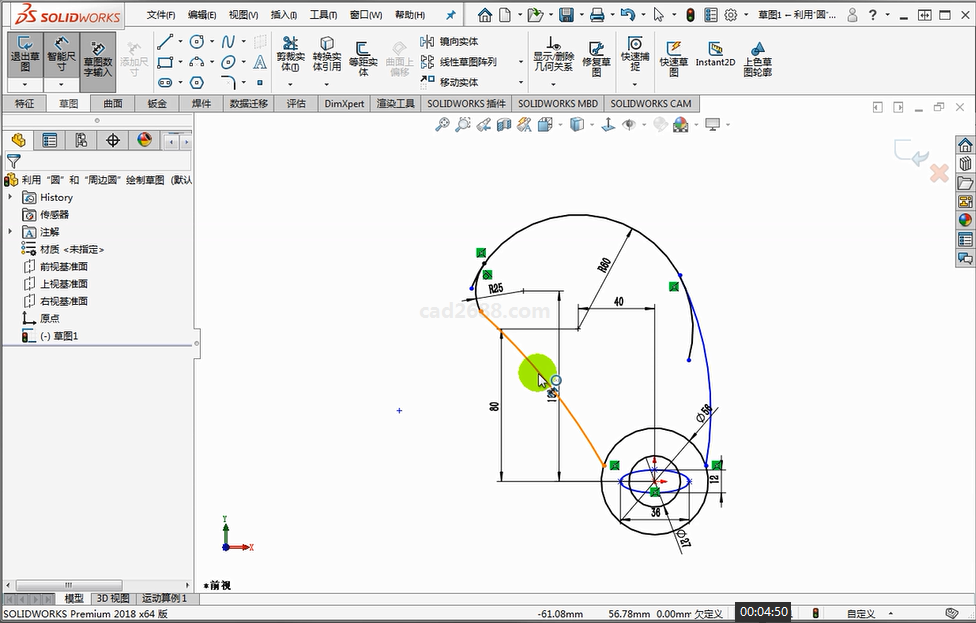Expand the 注解 (Annotations) tree node
Screen dimensions: 976x623
10,232
